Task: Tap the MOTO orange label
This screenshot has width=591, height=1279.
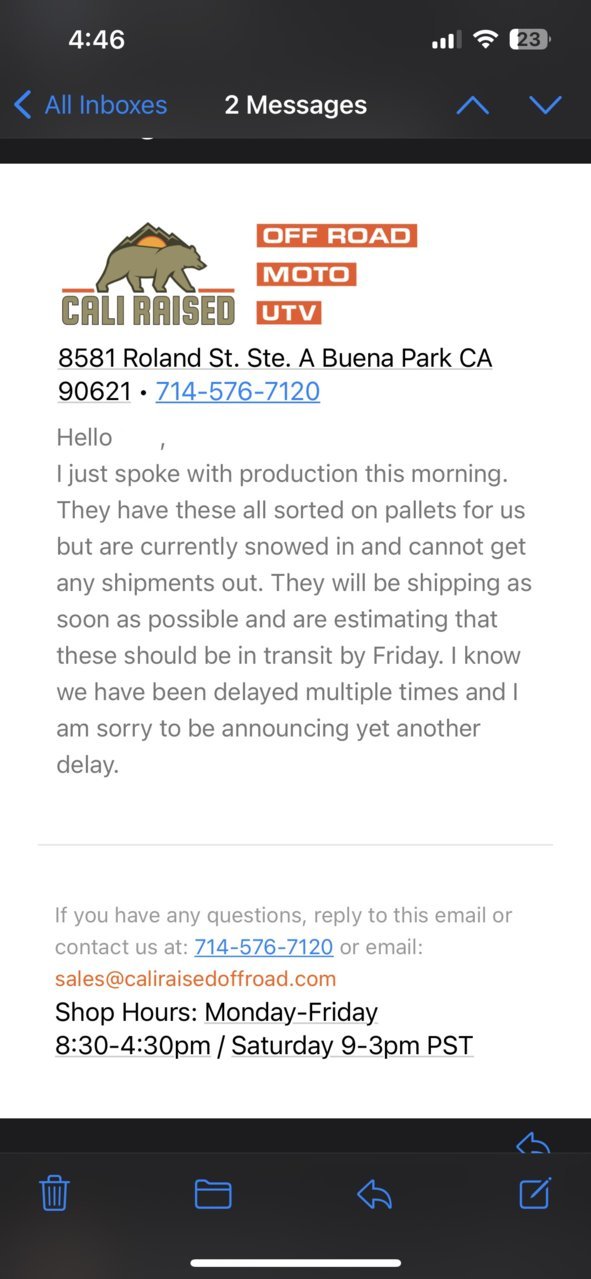Action: [306, 274]
